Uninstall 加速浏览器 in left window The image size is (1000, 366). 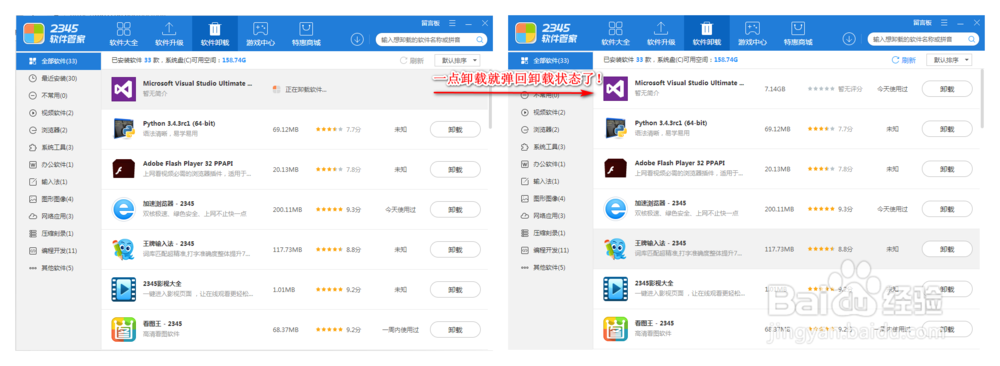point(455,210)
